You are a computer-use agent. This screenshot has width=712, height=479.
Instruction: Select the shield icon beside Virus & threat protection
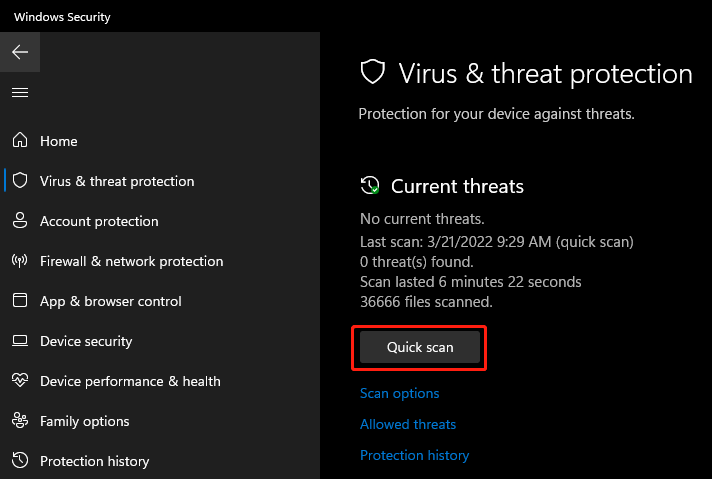(x=20, y=180)
